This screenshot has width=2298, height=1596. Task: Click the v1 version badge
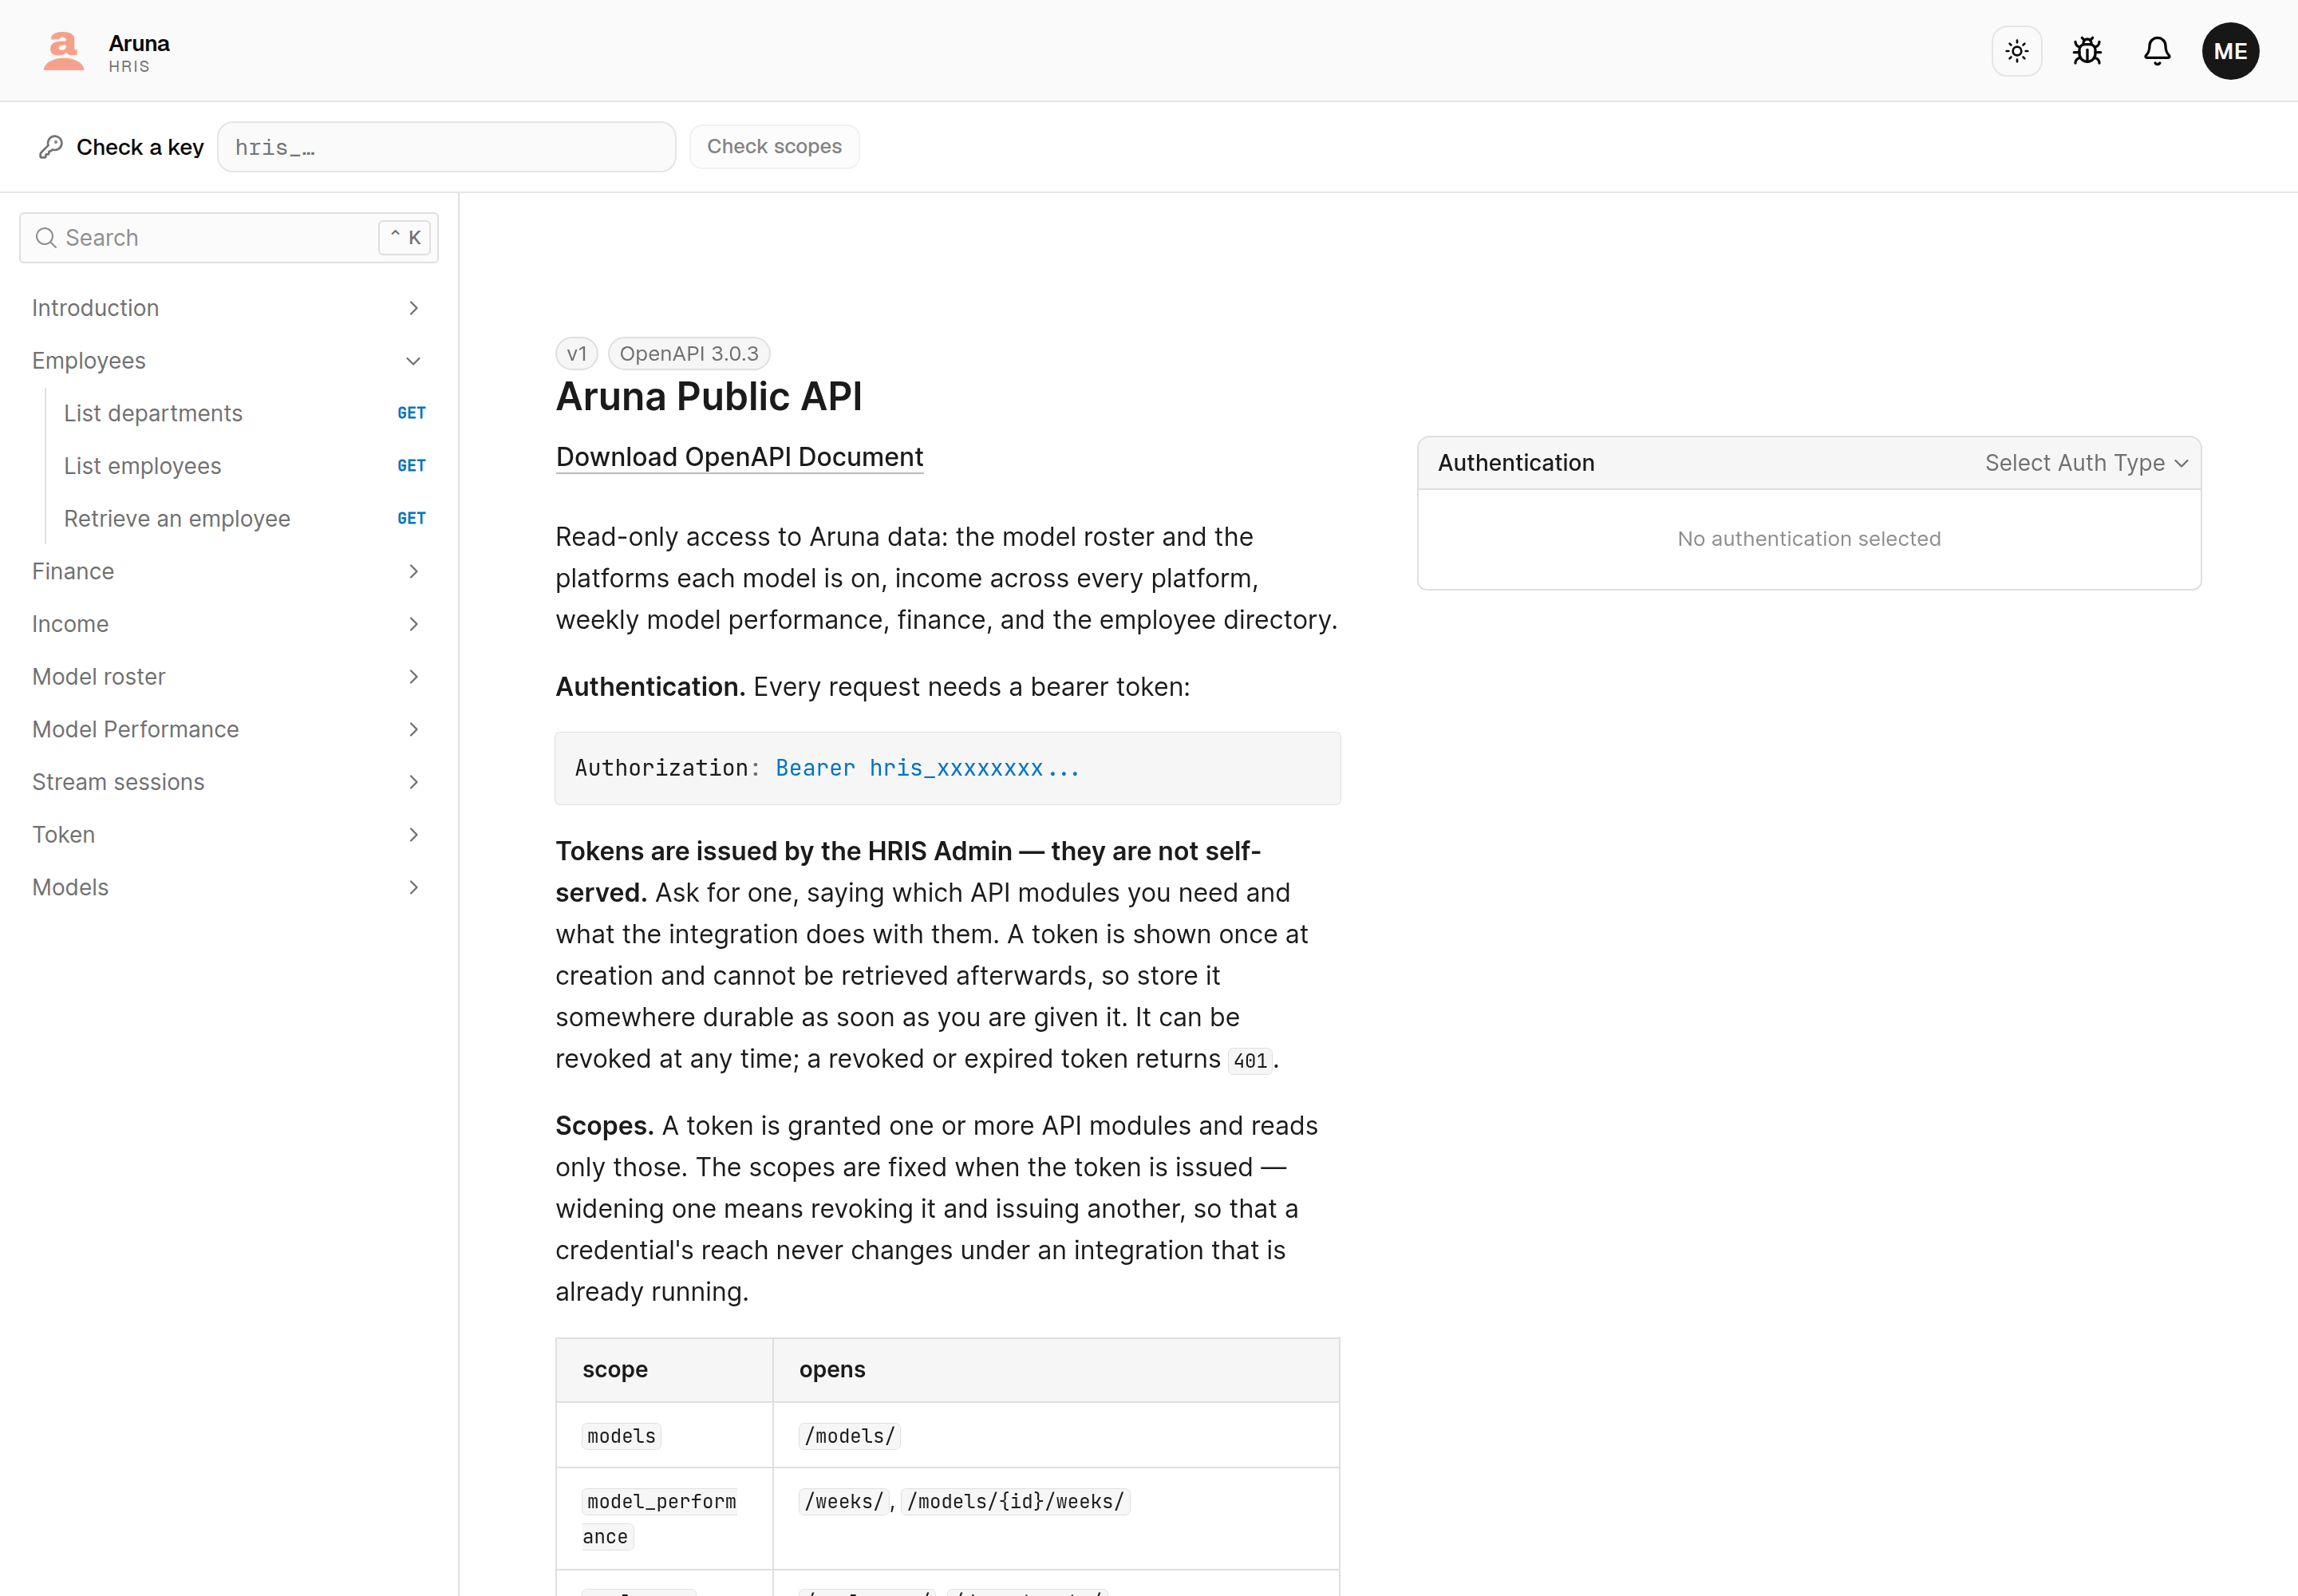pos(577,354)
